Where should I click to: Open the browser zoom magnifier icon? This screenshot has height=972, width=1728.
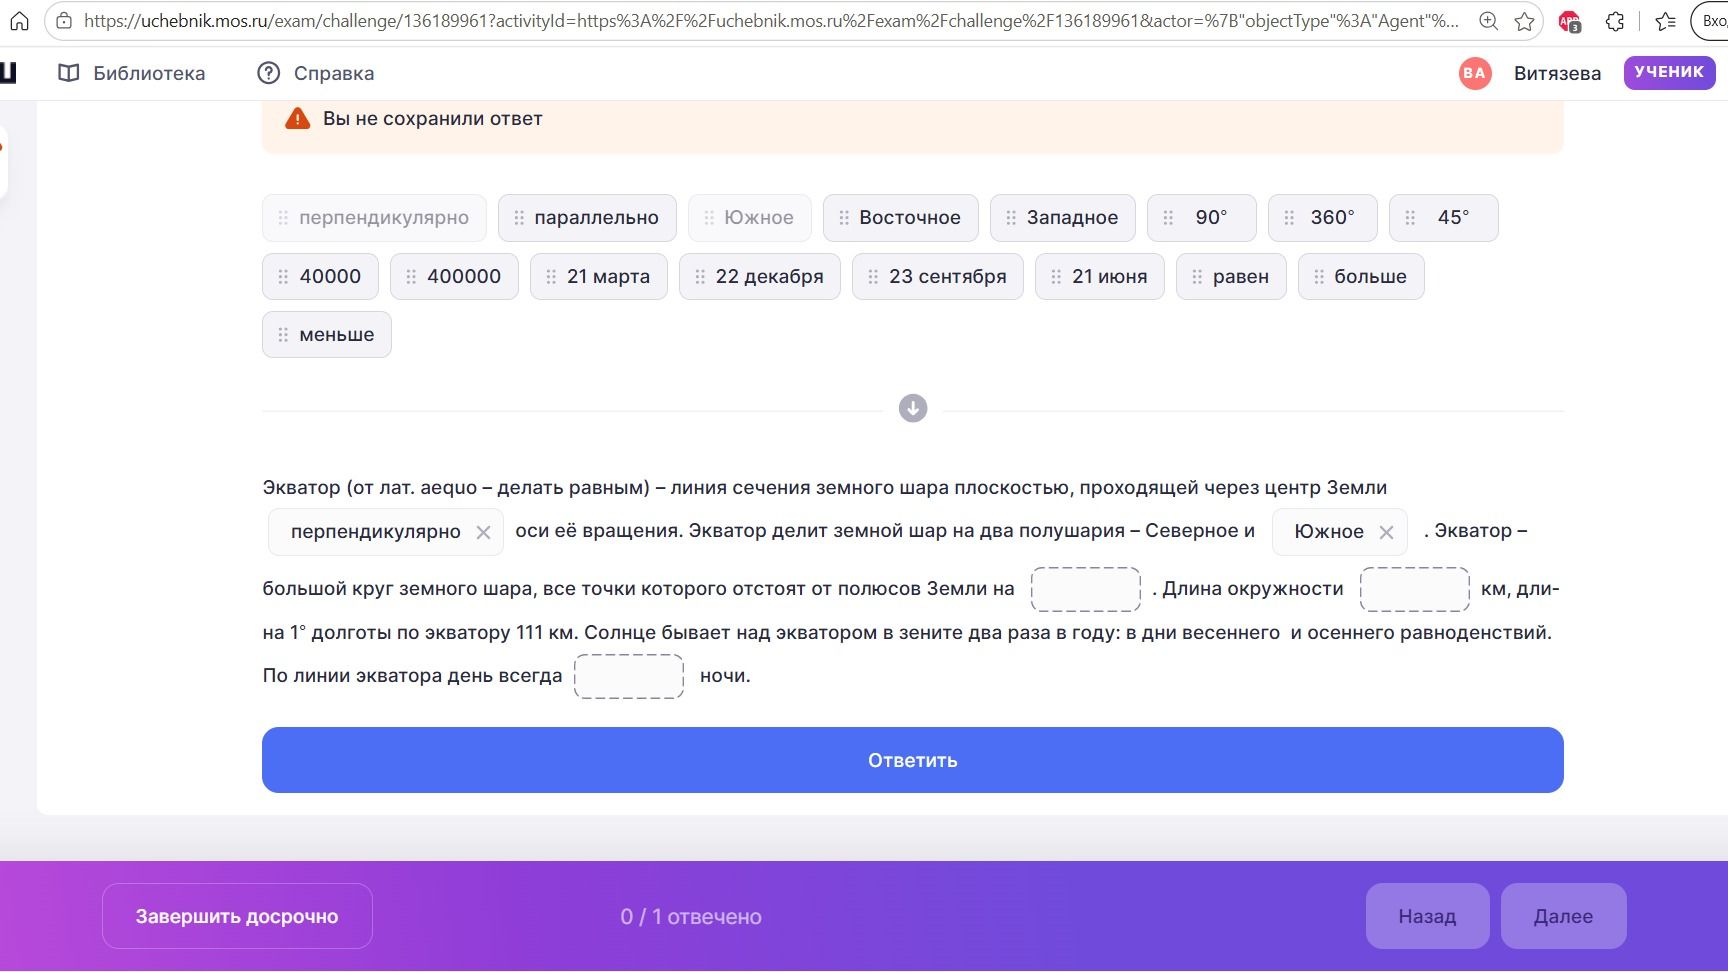click(x=1488, y=21)
